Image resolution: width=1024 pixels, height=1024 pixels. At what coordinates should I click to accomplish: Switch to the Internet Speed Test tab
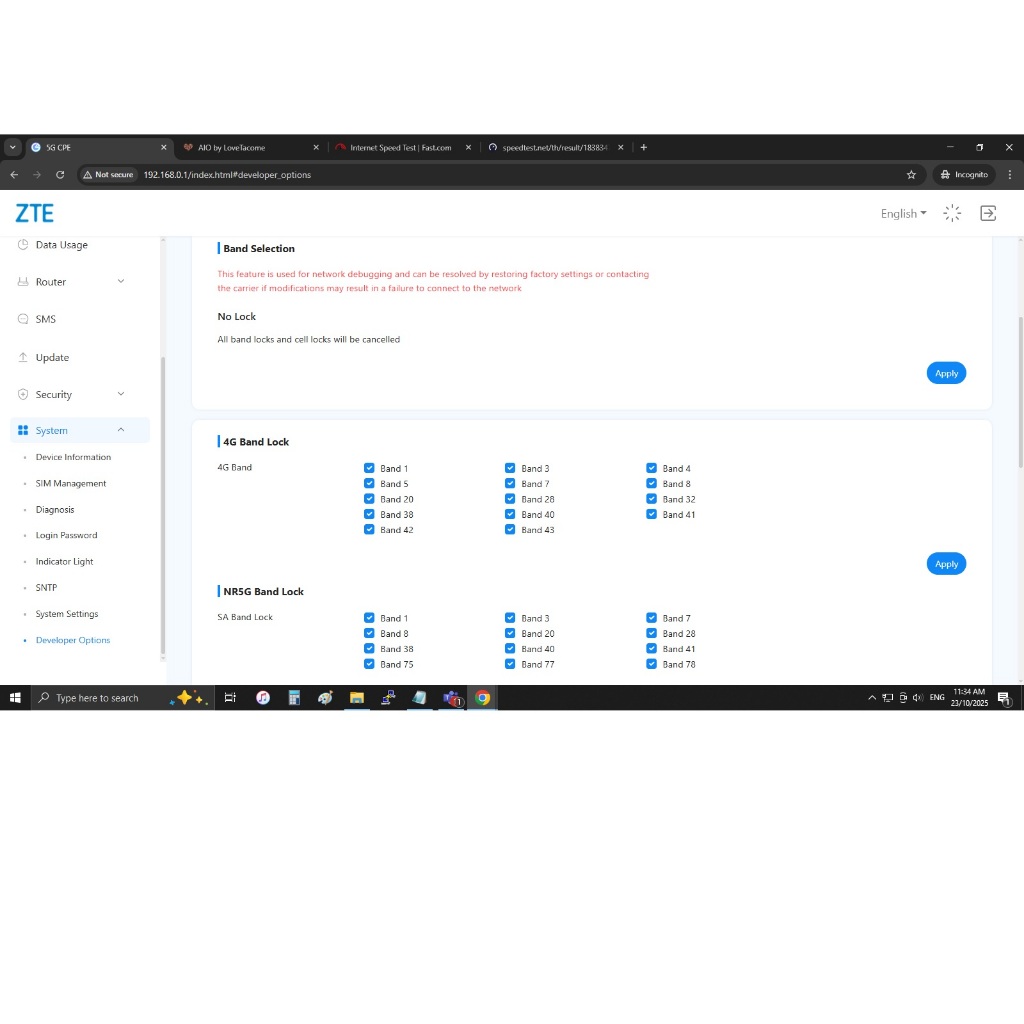pos(400,148)
